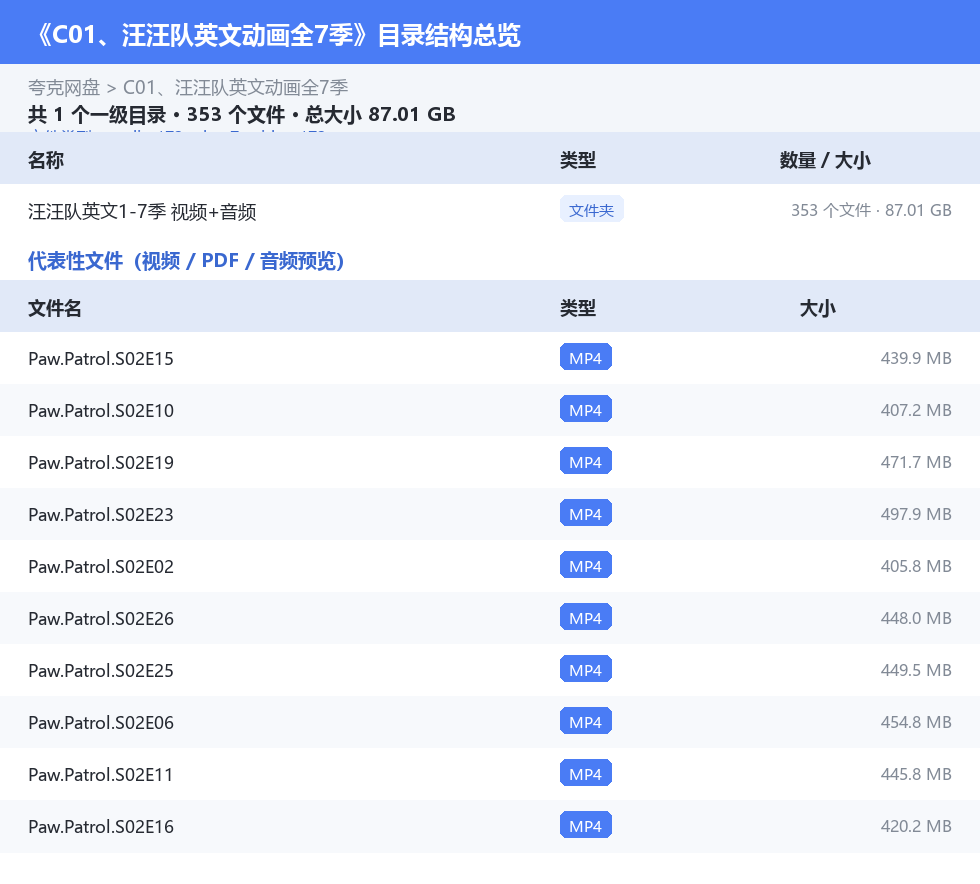Click MP4 badge for Paw.Patrol.S02E06

point(586,720)
